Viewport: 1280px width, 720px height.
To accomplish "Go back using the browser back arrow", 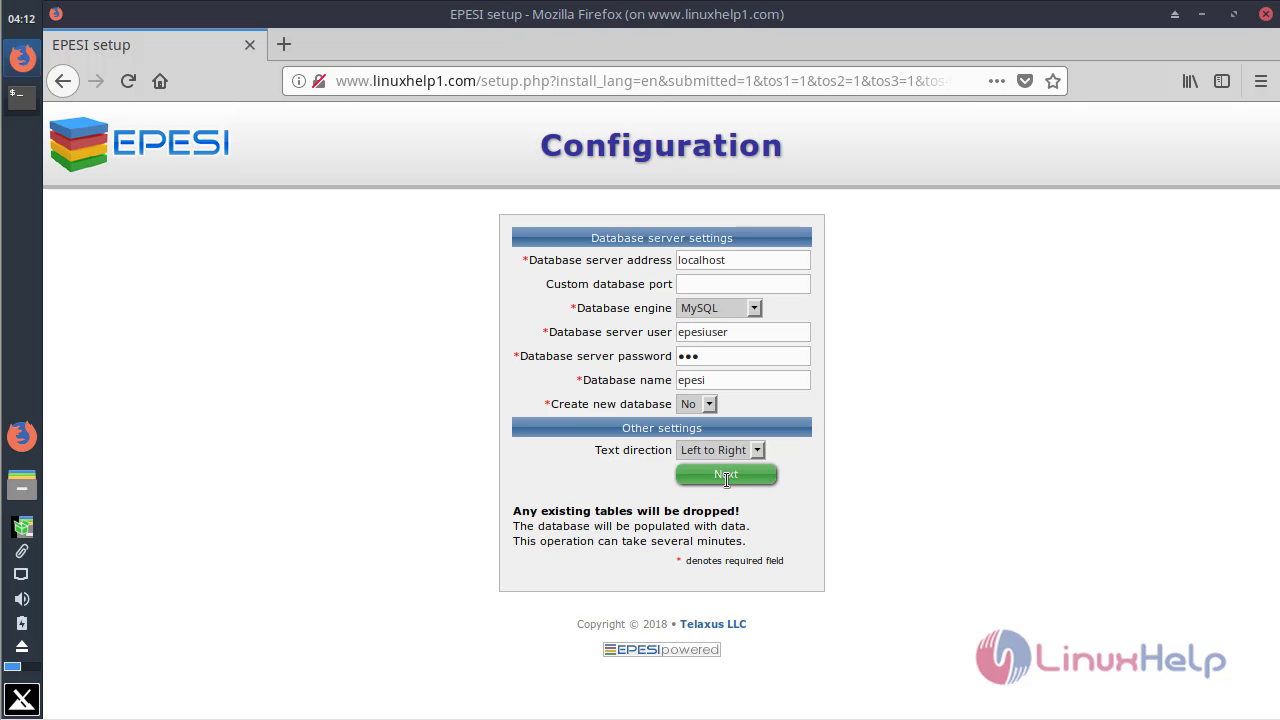I will [x=63, y=81].
